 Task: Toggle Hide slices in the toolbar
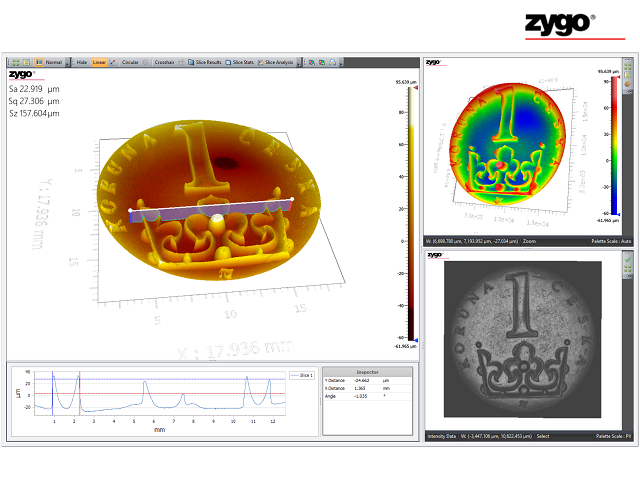(x=80, y=62)
